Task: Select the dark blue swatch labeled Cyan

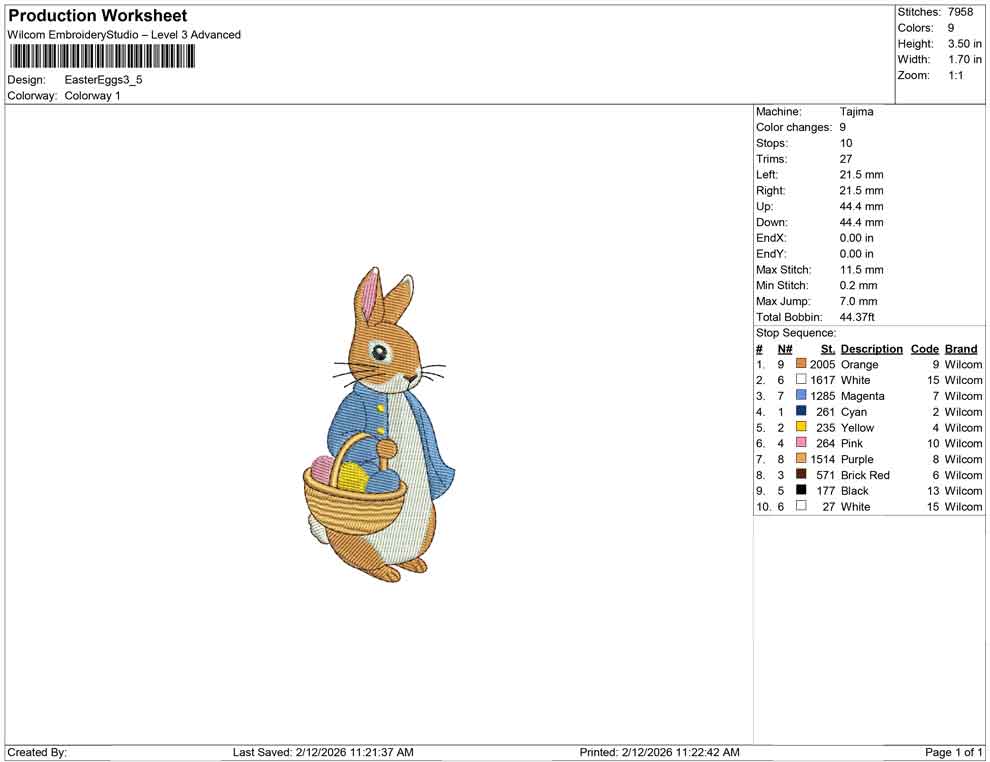Action: pyautogui.click(x=801, y=412)
